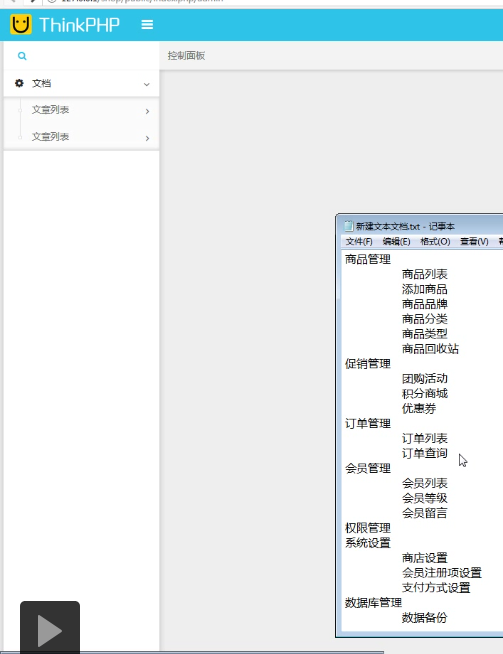Open Notepad 编辑(E) menu

click(x=396, y=241)
